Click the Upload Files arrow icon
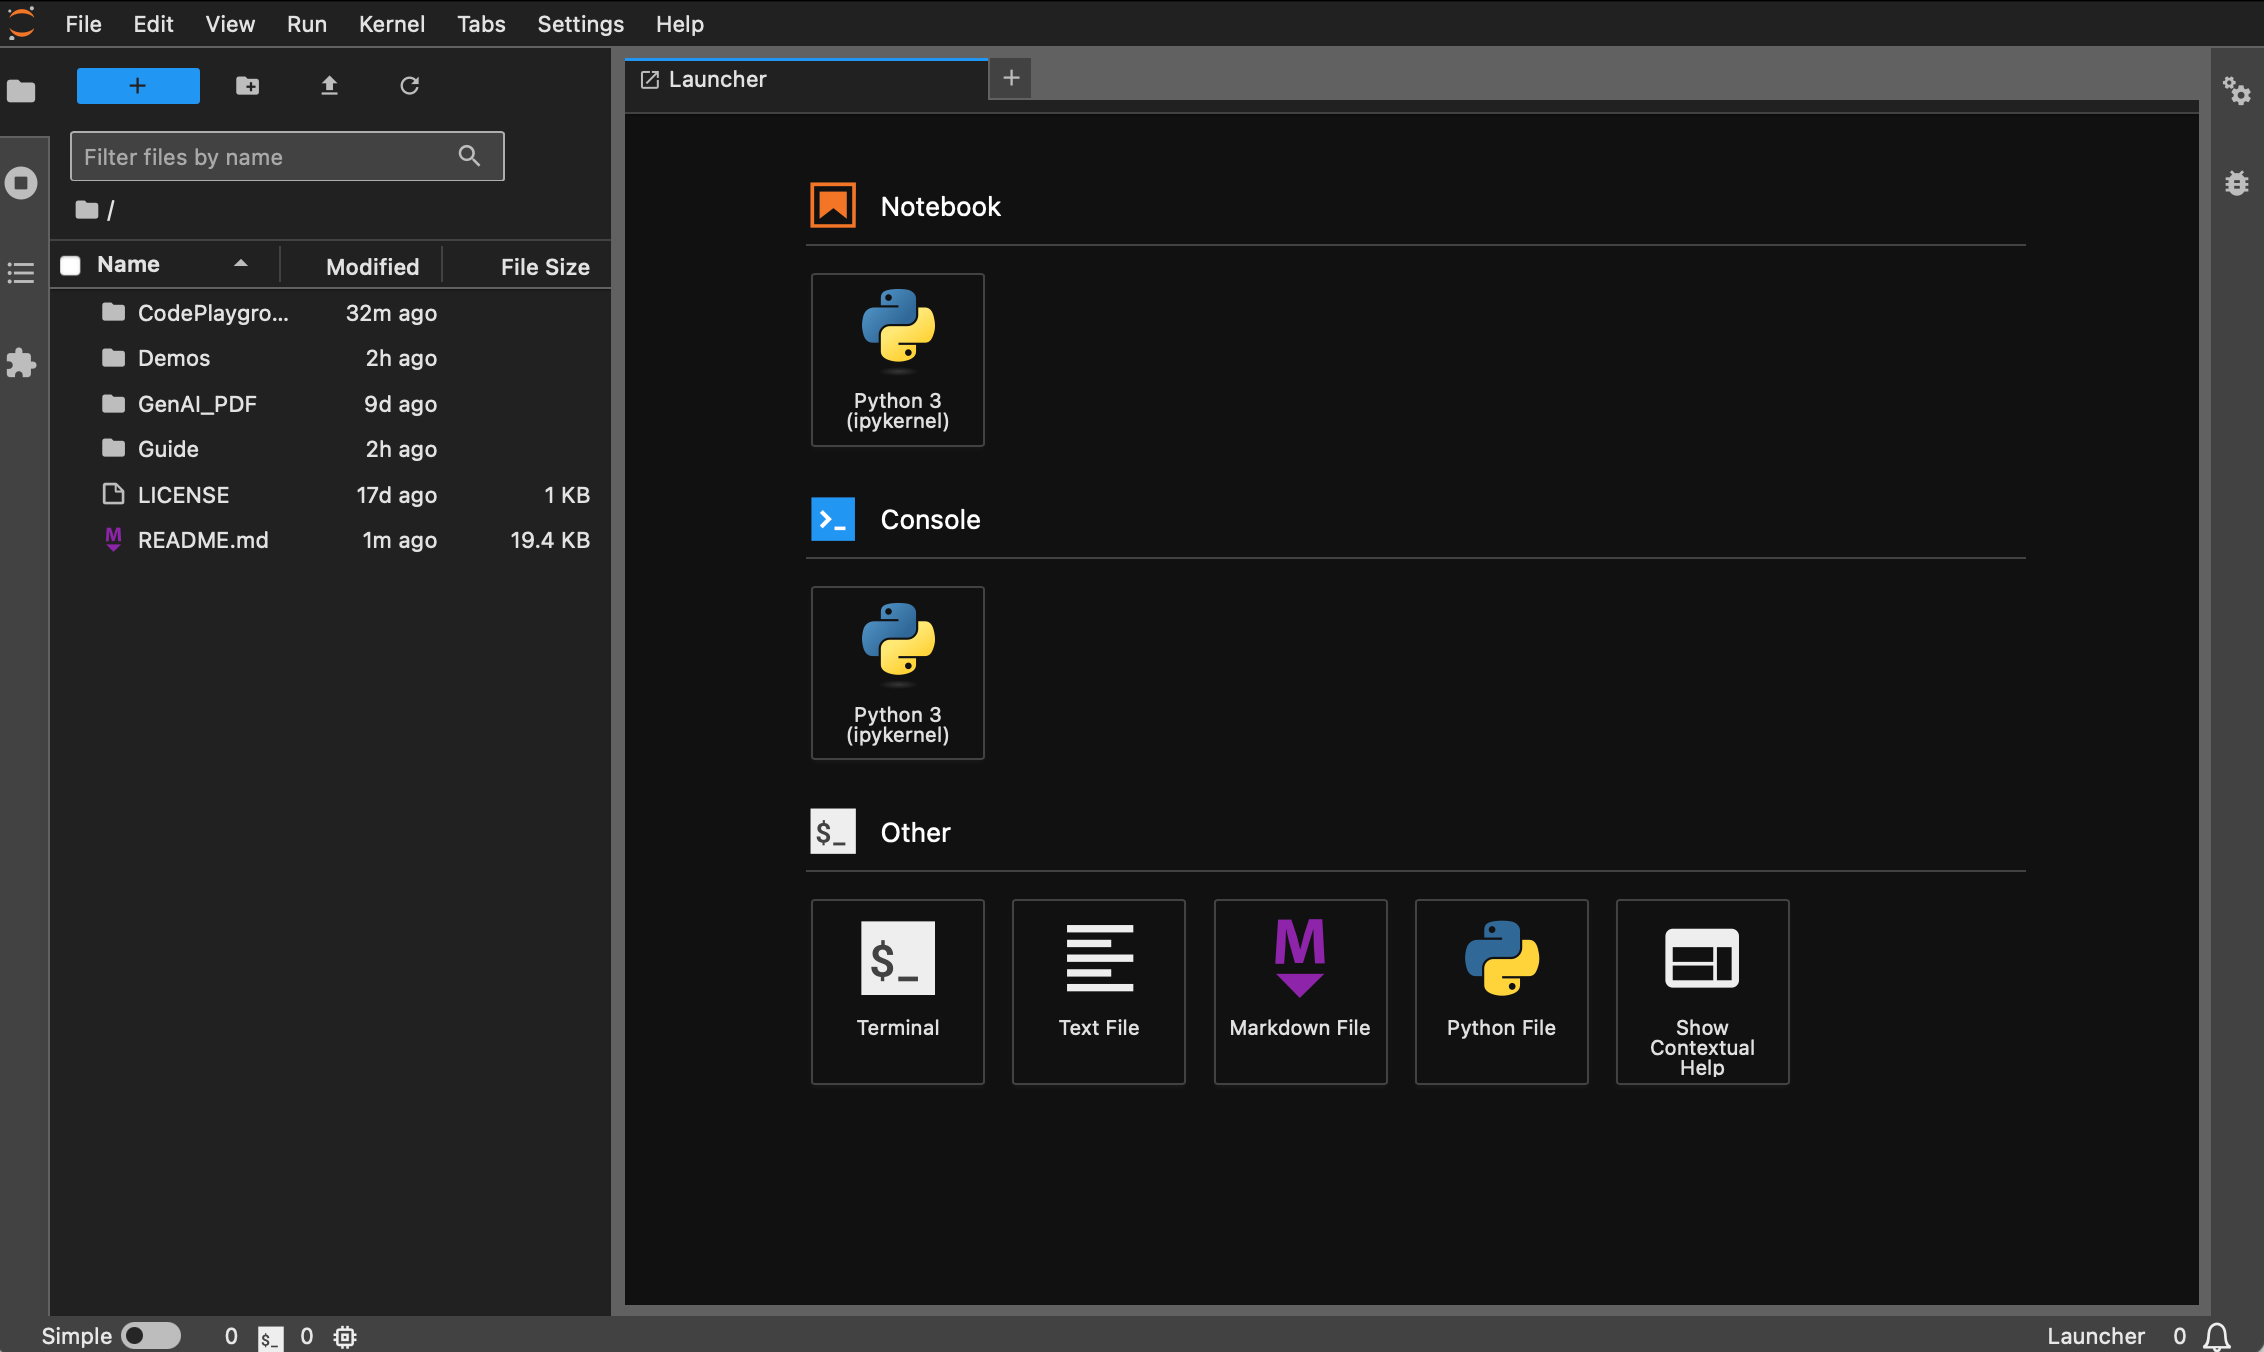This screenshot has height=1352, width=2264. (329, 86)
